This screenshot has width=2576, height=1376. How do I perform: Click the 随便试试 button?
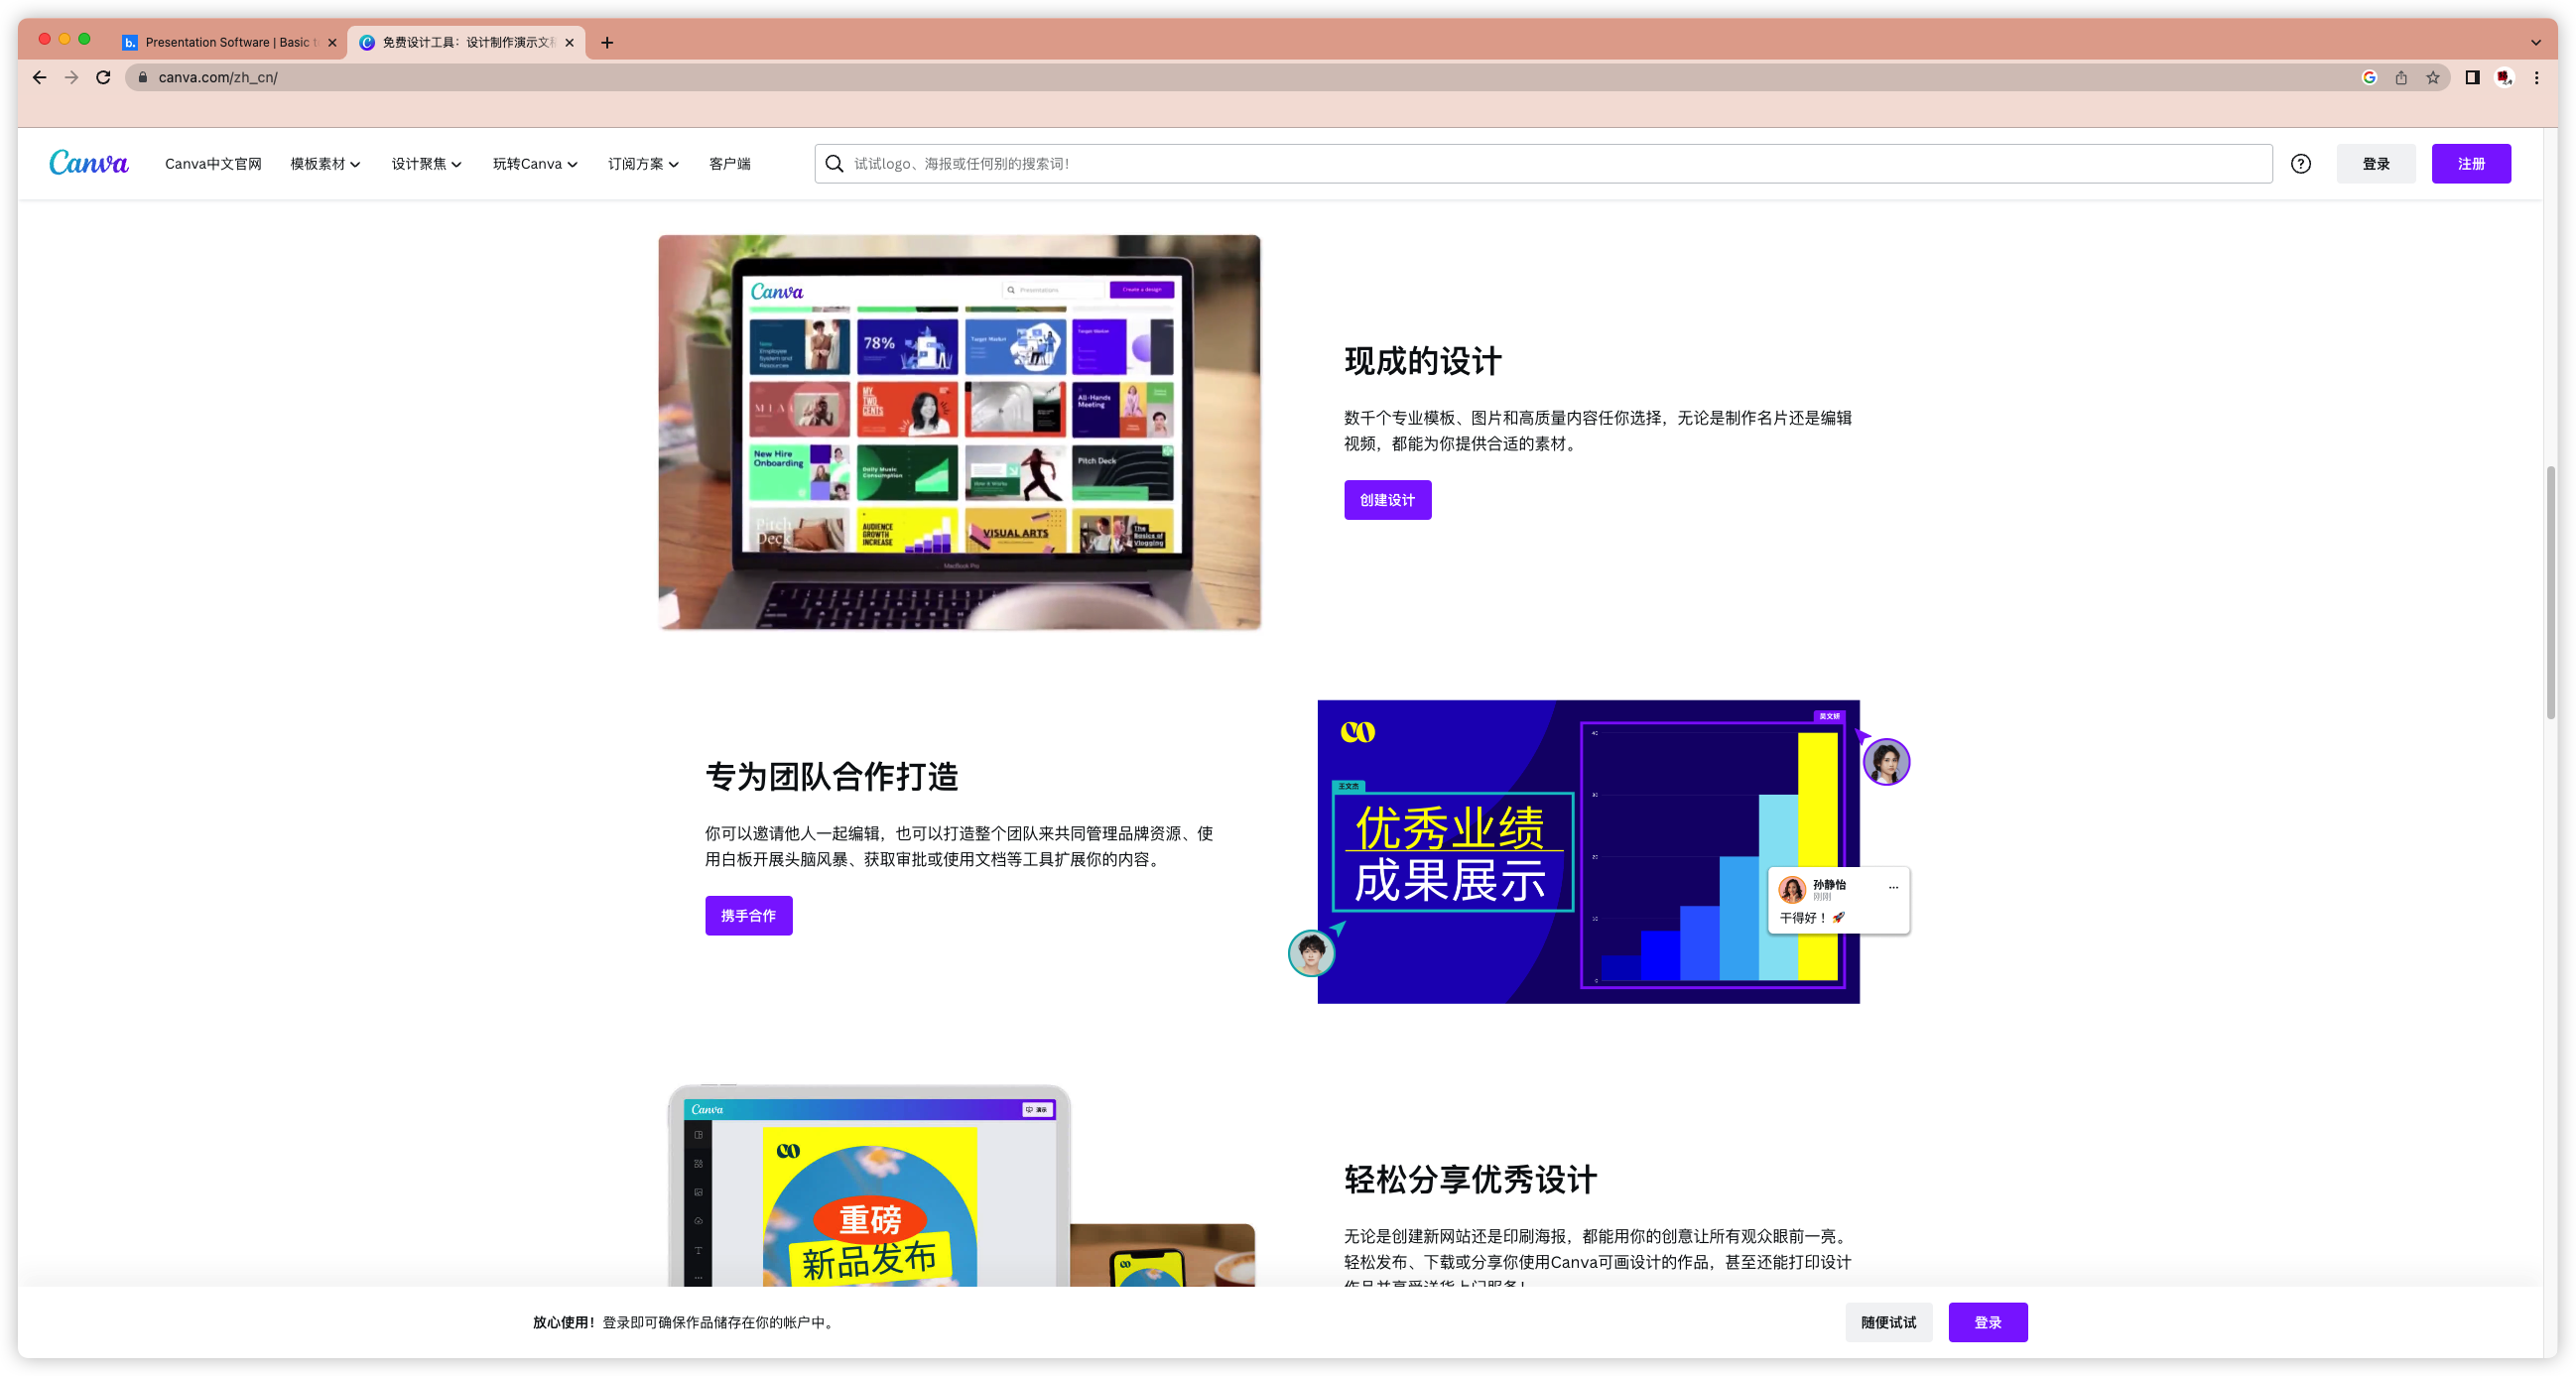(1888, 1321)
